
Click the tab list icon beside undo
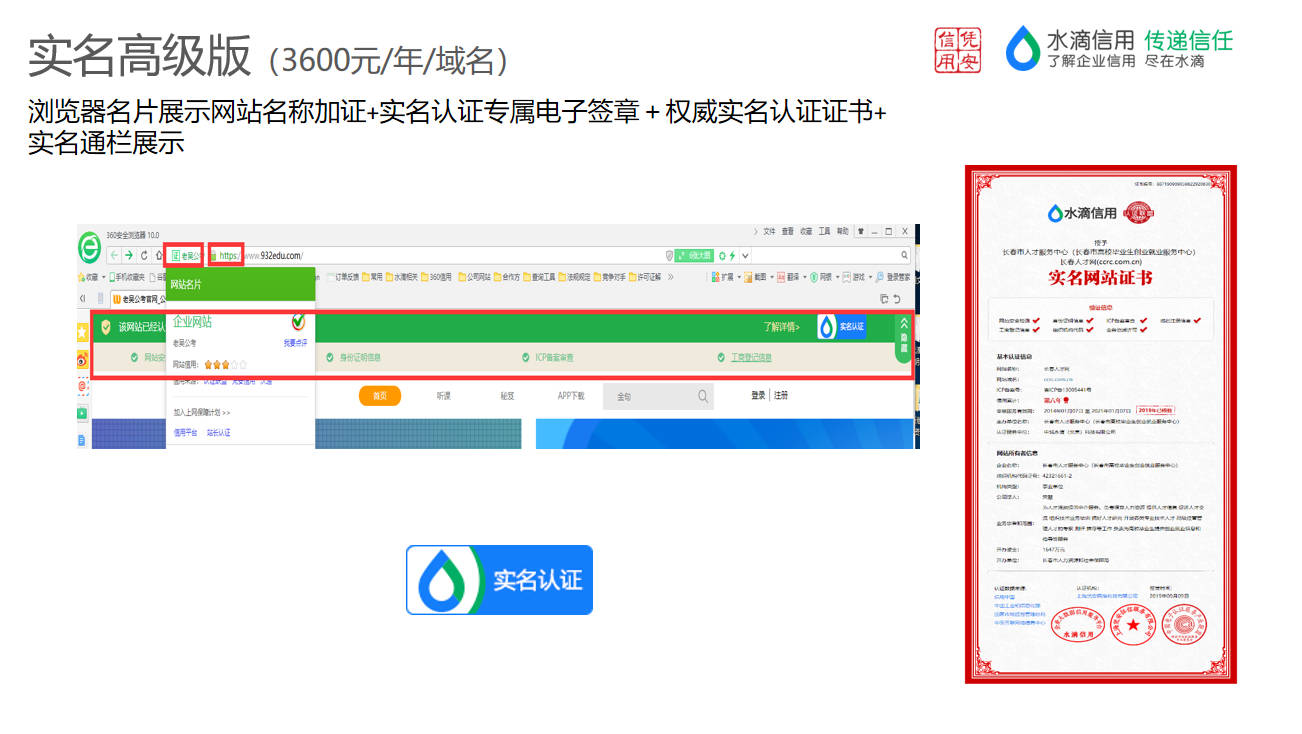pos(884,299)
